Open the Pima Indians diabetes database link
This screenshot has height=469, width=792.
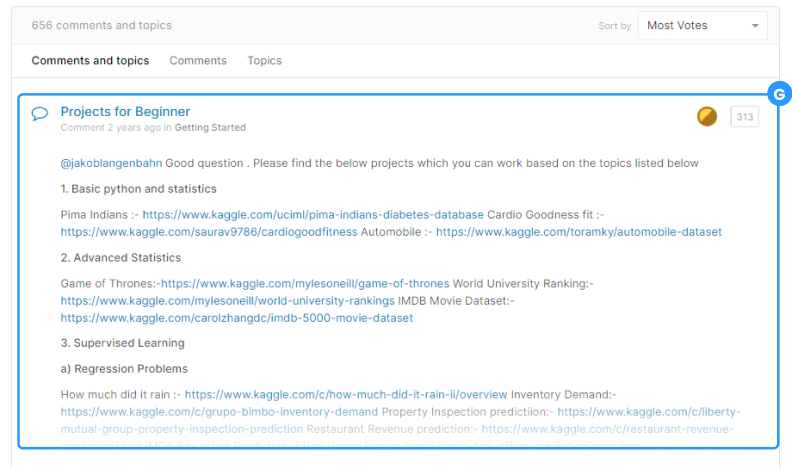tap(313, 215)
